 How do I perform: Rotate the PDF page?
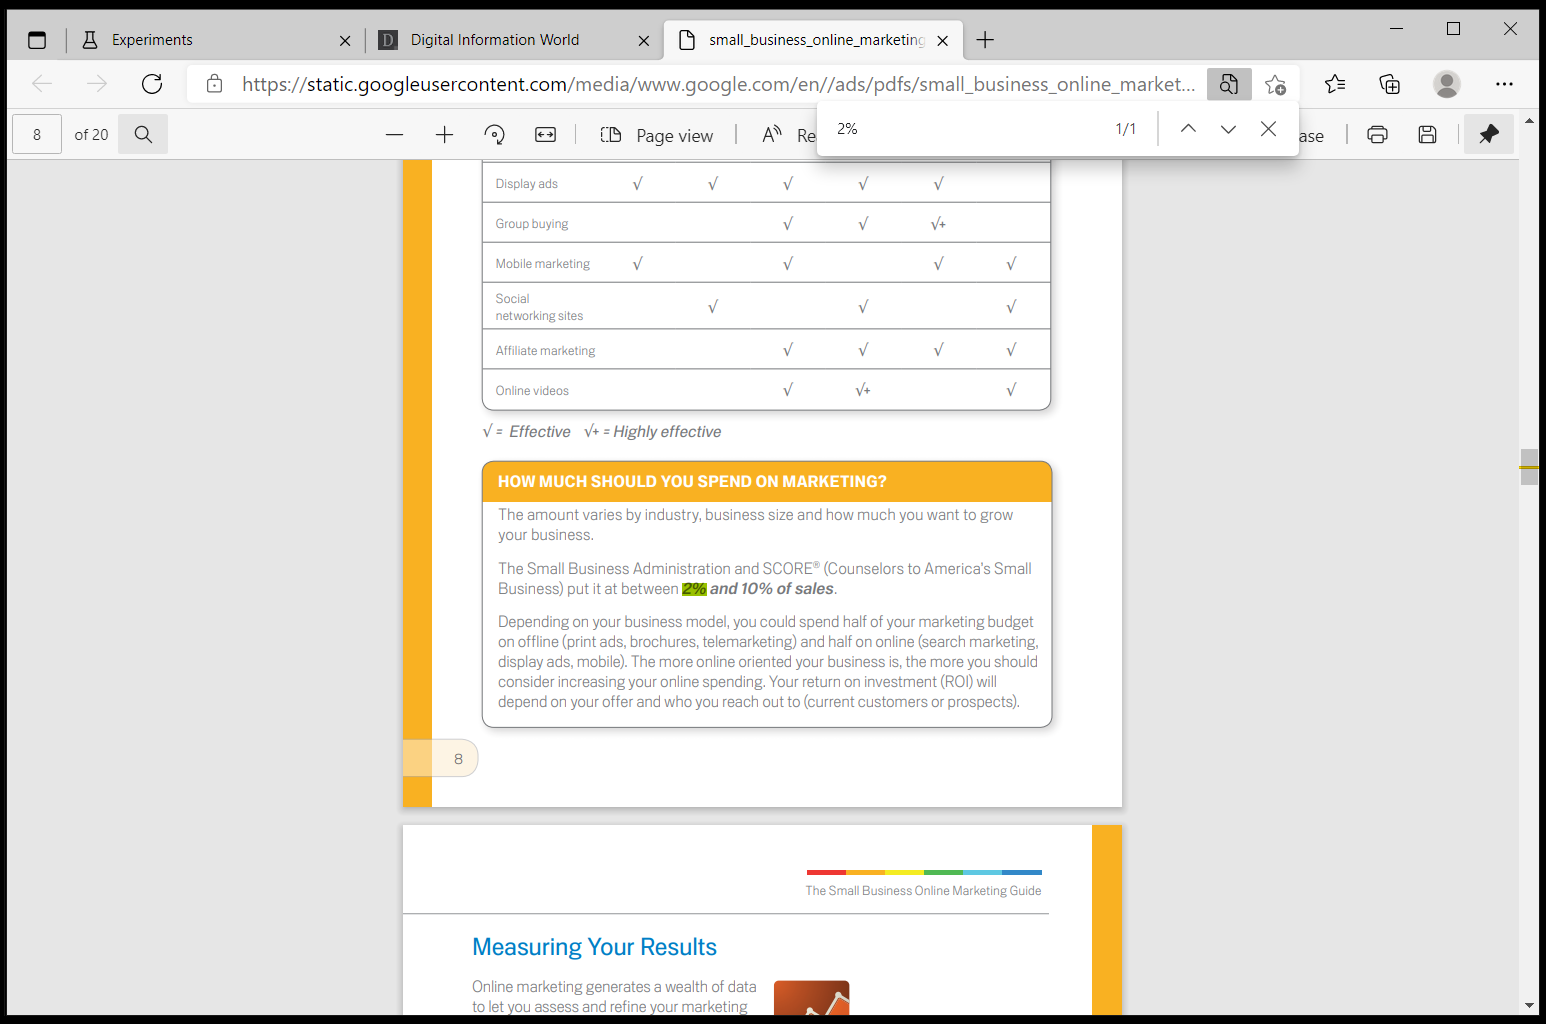click(x=494, y=134)
